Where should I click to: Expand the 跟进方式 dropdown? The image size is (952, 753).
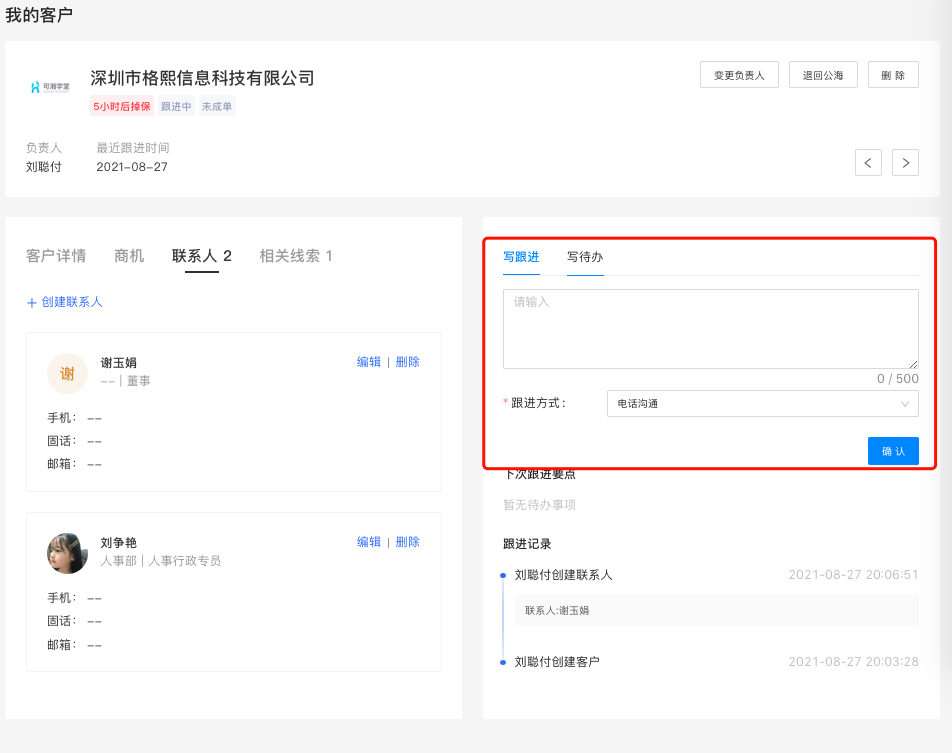click(762, 403)
